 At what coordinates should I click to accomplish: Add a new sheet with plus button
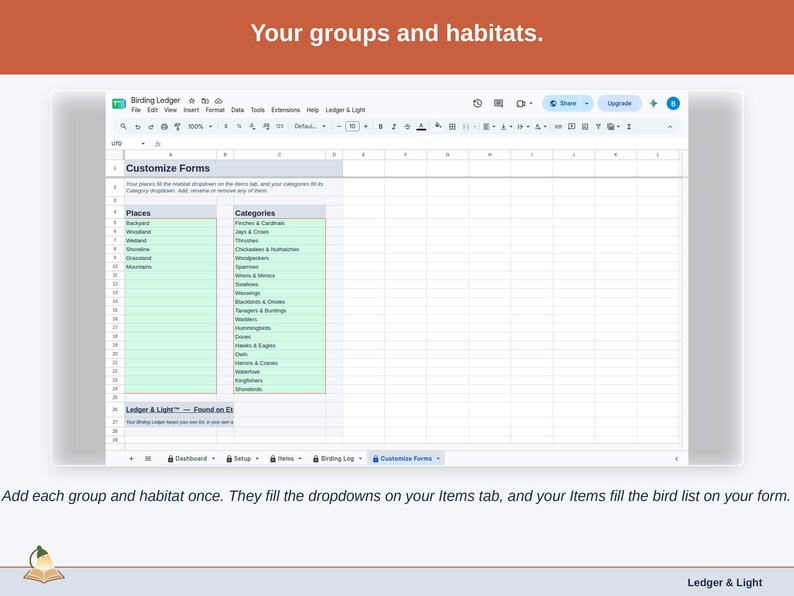pyautogui.click(x=131, y=459)
